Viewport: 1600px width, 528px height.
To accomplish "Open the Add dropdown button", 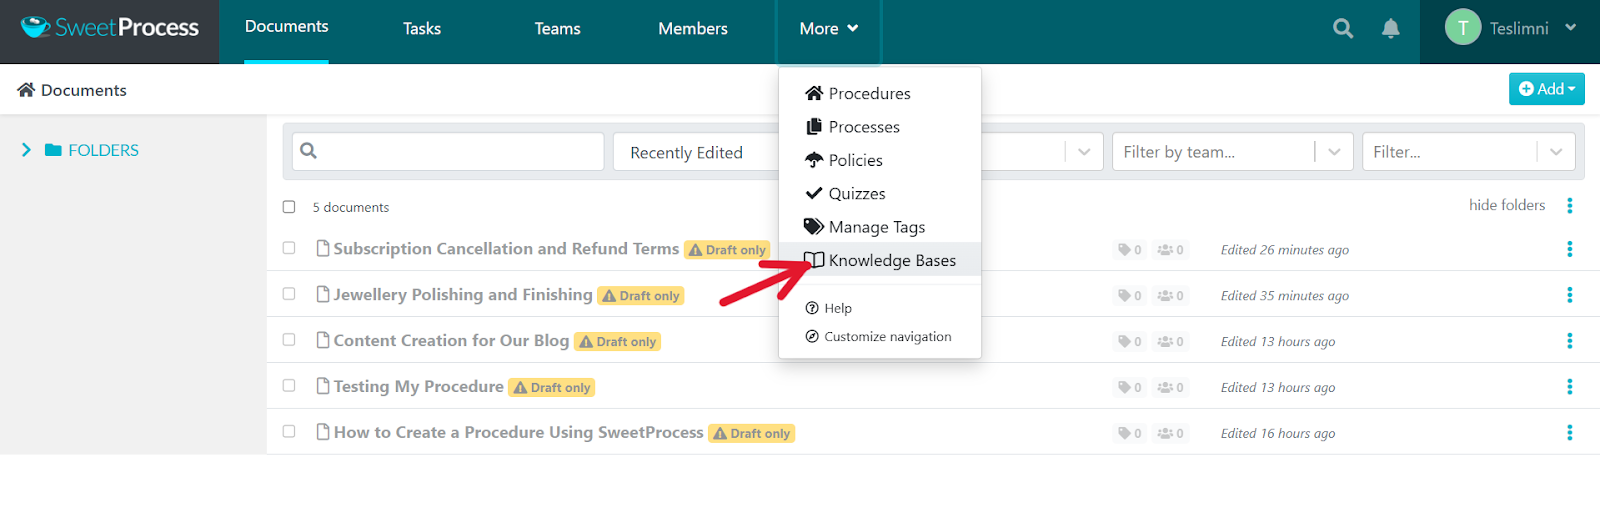I will 1547,89.
